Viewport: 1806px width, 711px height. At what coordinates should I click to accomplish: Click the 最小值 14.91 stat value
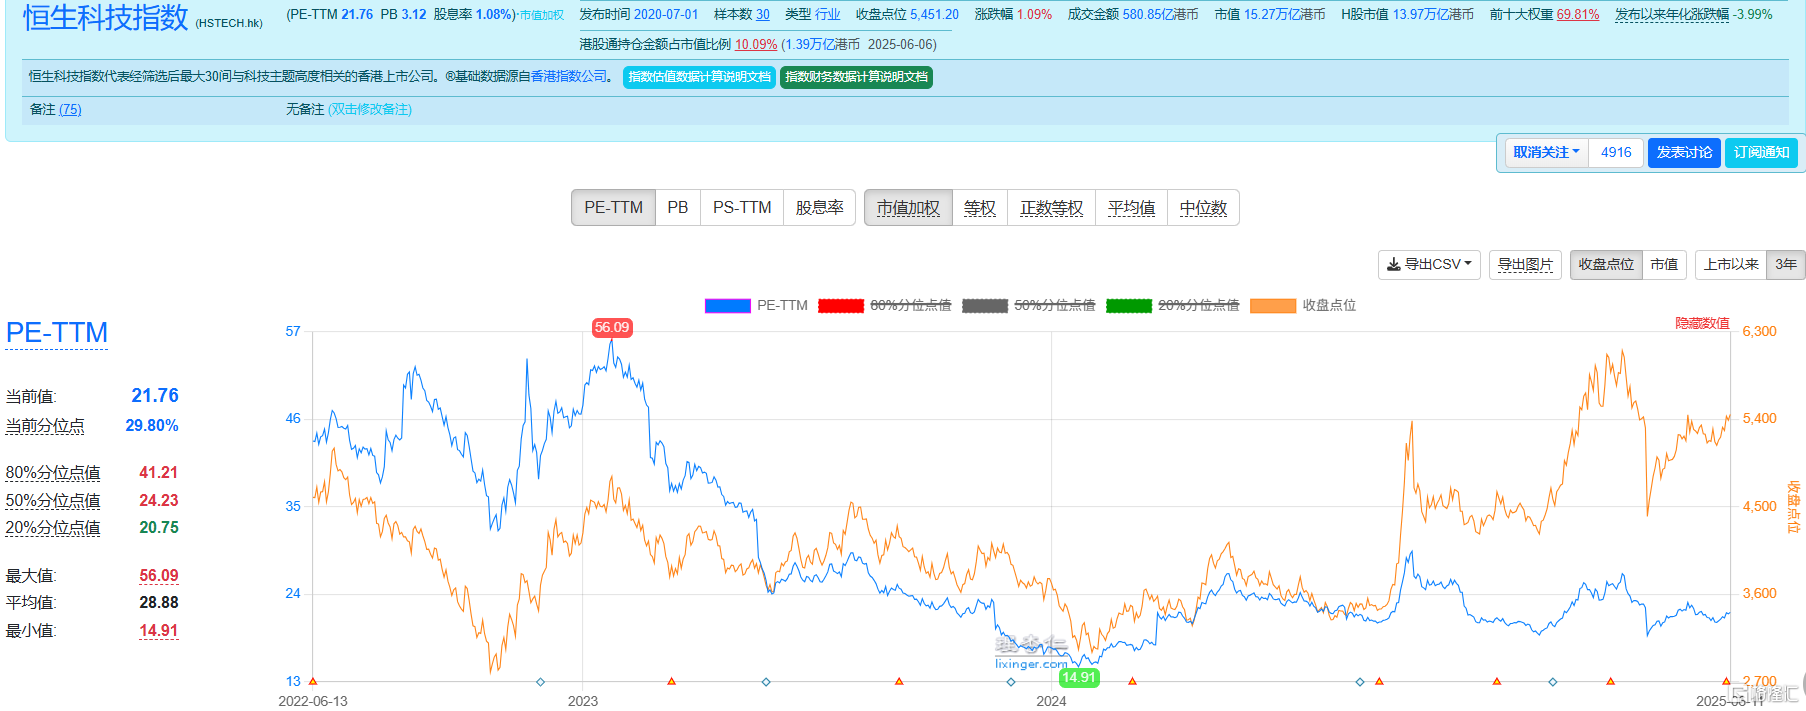point(159,631)
